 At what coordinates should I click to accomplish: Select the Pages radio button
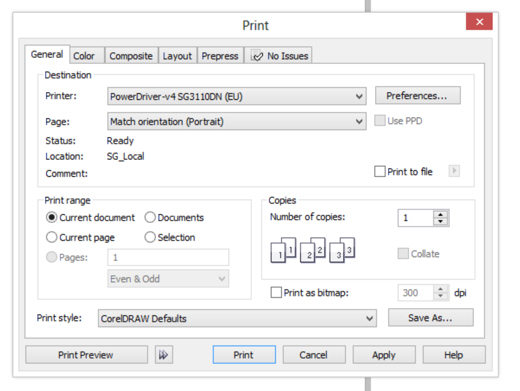coord(52,257)
